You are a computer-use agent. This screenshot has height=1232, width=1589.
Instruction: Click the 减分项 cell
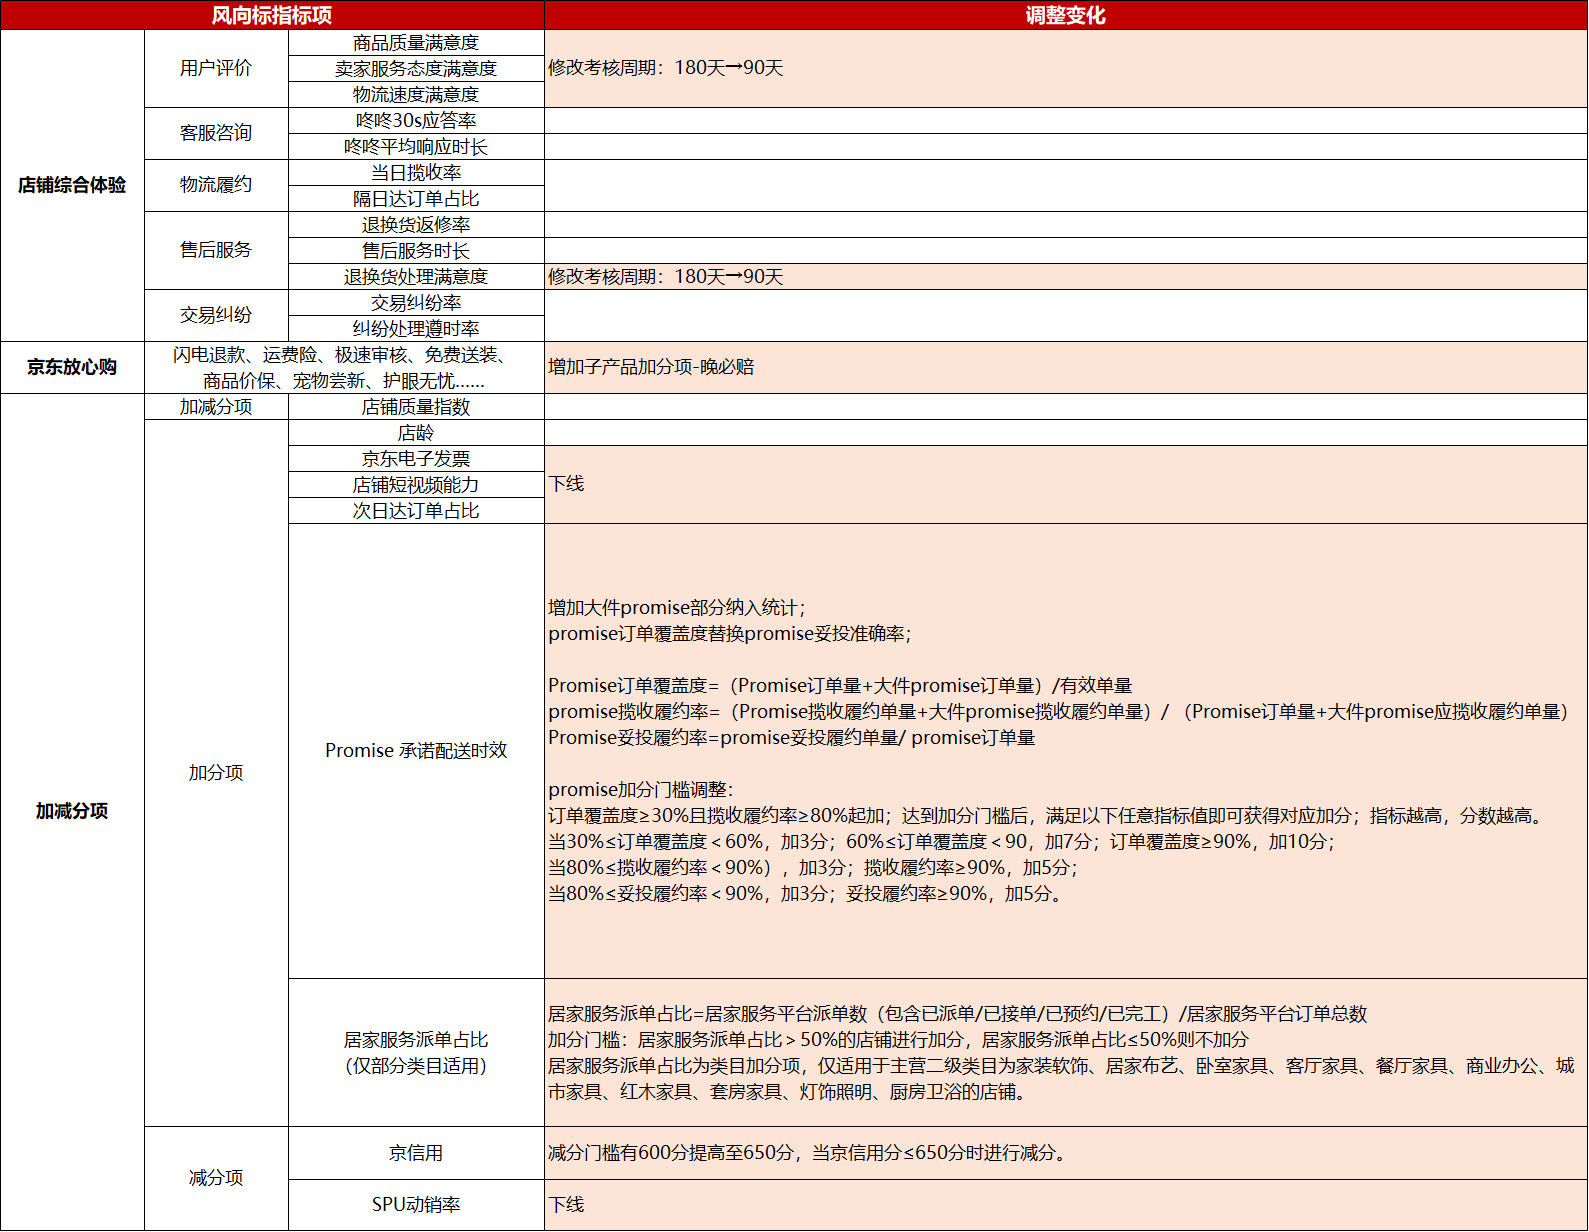pos(216,1178)
